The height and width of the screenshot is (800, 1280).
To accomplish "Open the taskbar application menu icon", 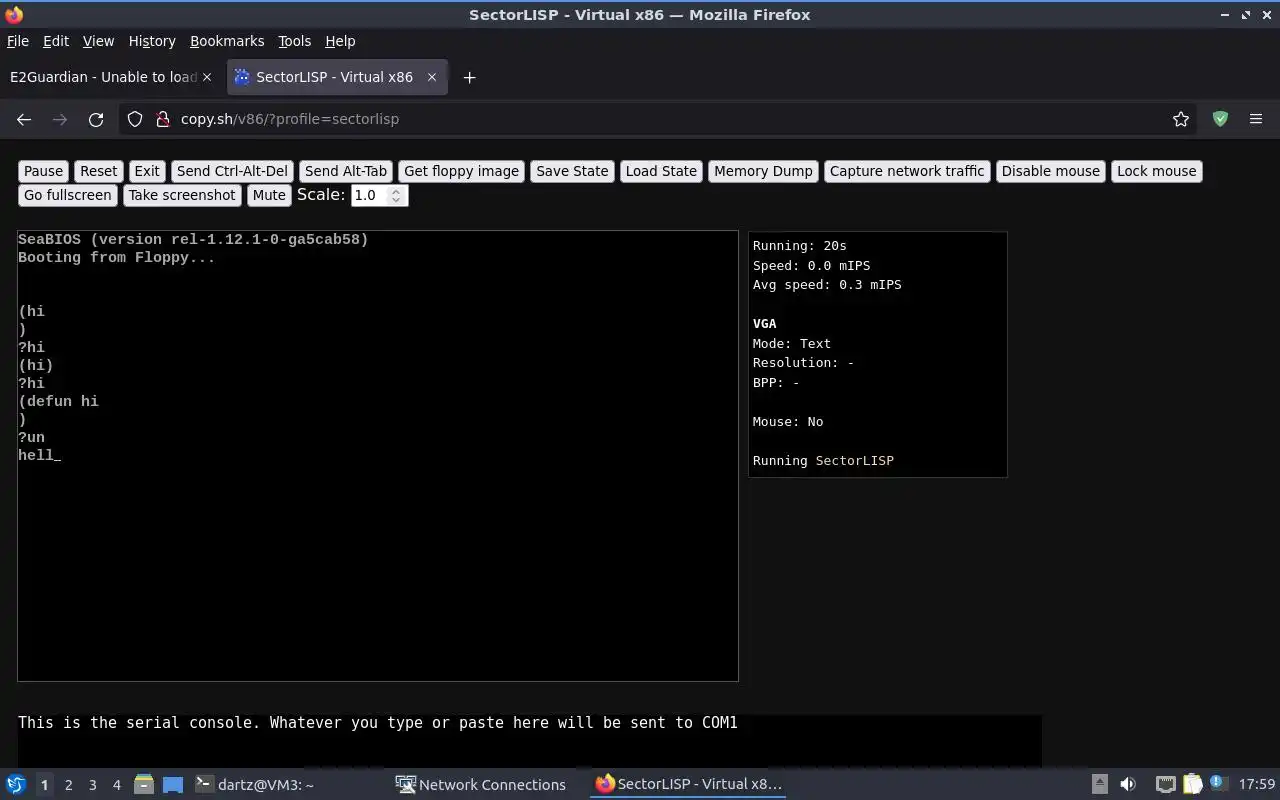I will pyautogui.click(x=16, y=784).
